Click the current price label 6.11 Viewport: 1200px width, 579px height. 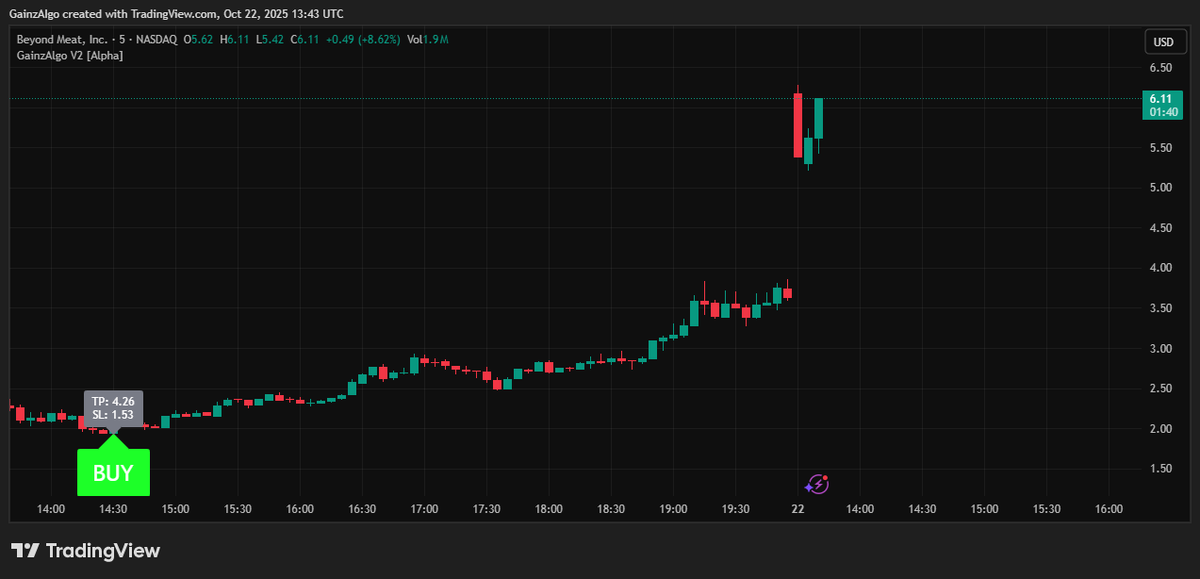click(x=1162, y=105)
